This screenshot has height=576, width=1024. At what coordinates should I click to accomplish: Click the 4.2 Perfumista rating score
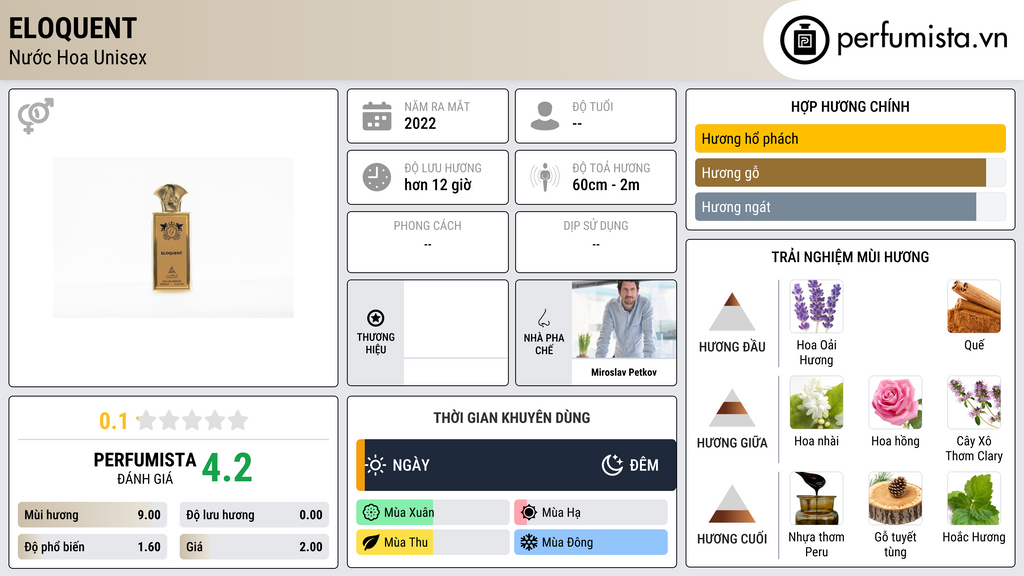[x=227, y=468]
